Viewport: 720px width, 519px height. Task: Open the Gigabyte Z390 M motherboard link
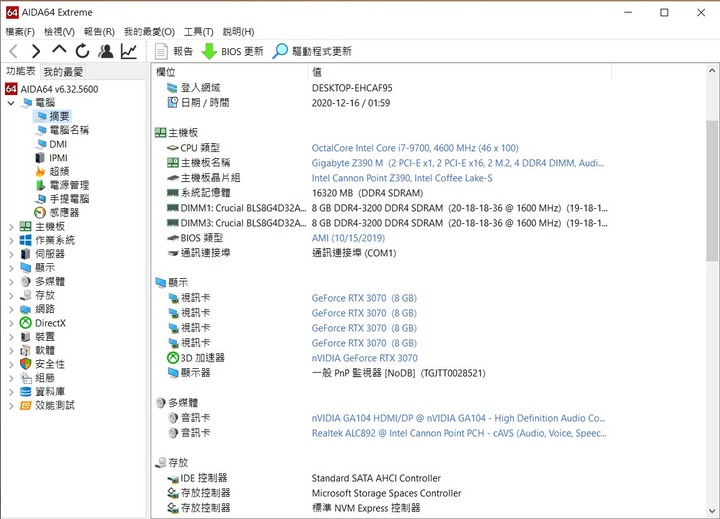point(458,163)
